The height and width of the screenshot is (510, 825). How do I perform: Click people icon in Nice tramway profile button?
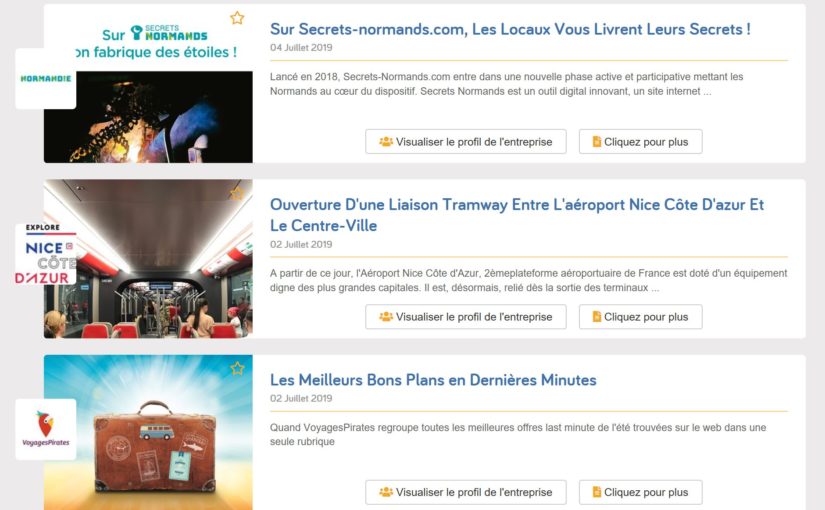click(386, 317)
